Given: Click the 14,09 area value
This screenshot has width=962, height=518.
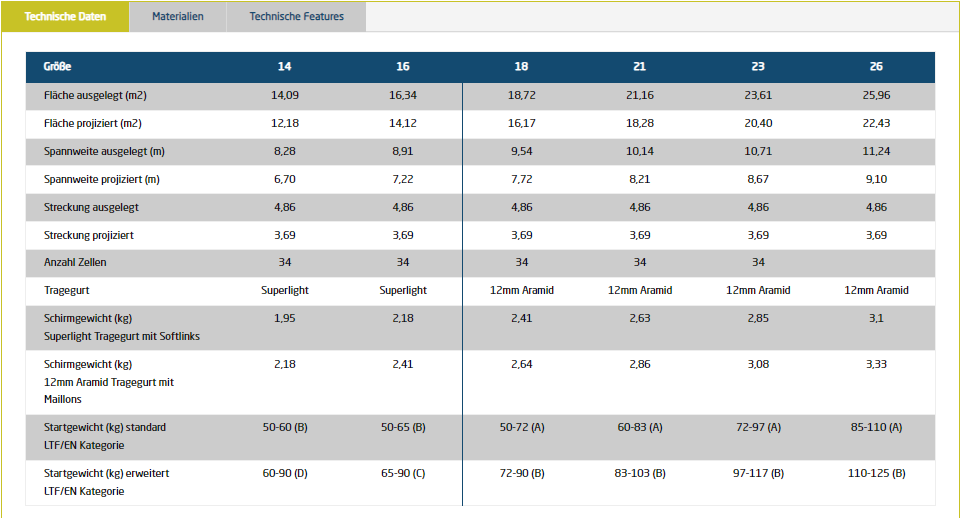Looking at the screenshot, I should [x=285, y=96].
